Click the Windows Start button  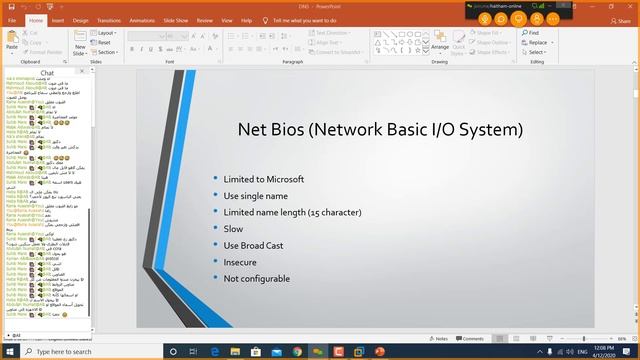(x=10, y=351)
